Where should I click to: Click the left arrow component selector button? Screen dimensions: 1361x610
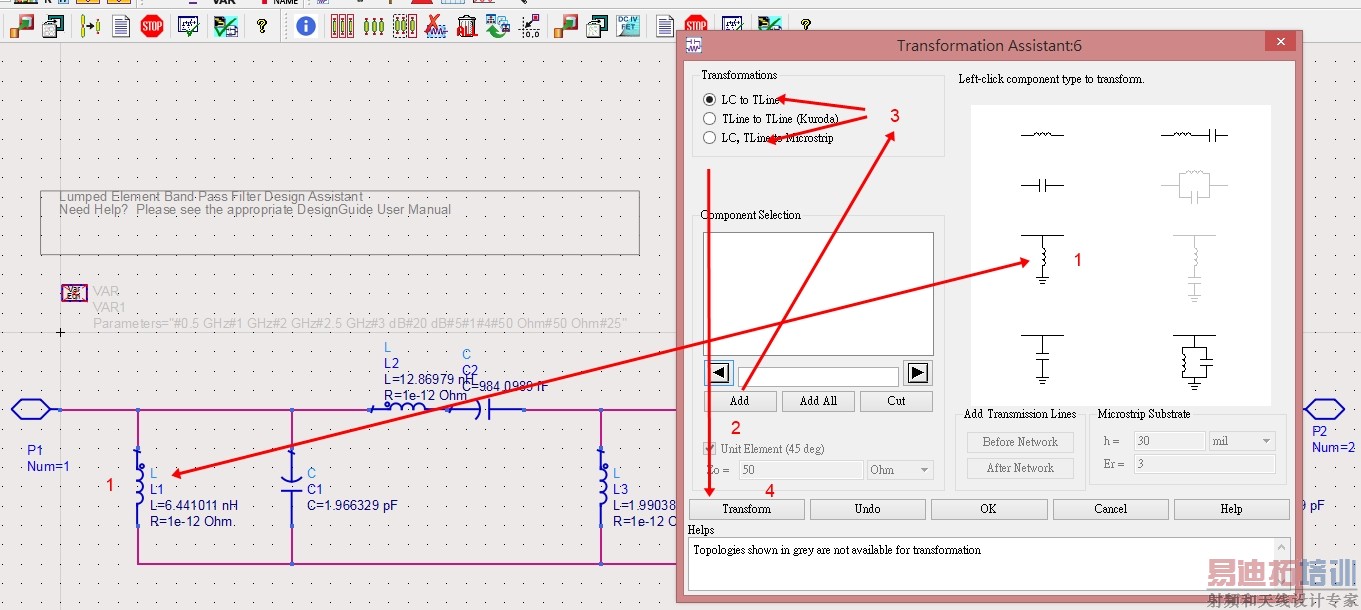click(x=718, y=374)
